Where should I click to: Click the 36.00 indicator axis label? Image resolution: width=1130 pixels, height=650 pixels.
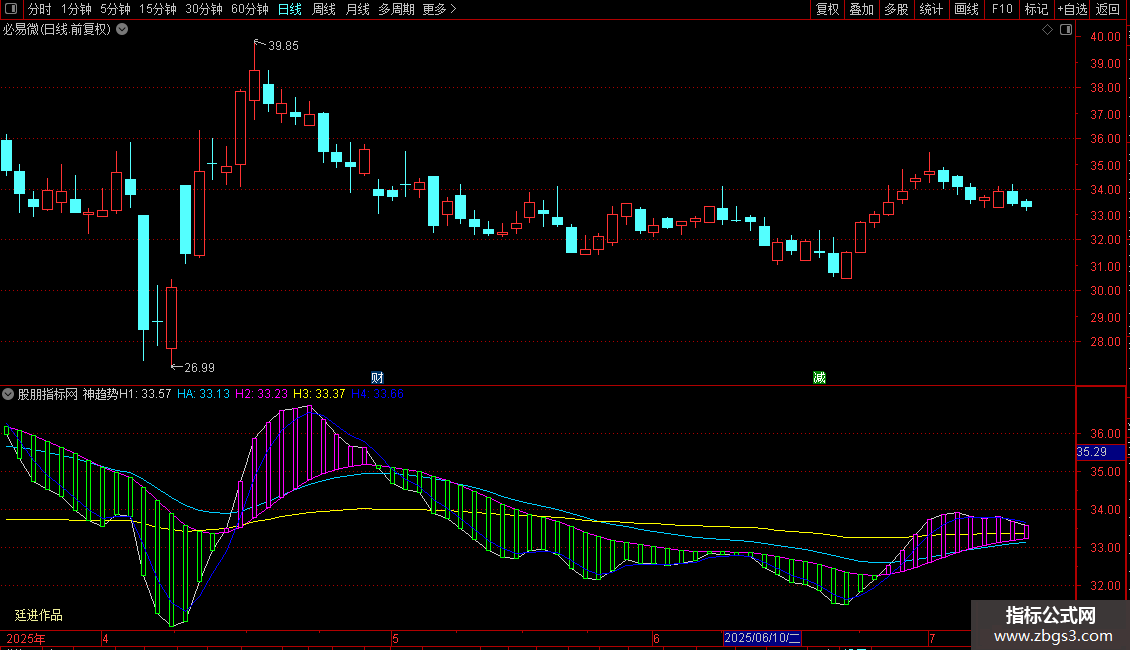tap(1105, 434)
